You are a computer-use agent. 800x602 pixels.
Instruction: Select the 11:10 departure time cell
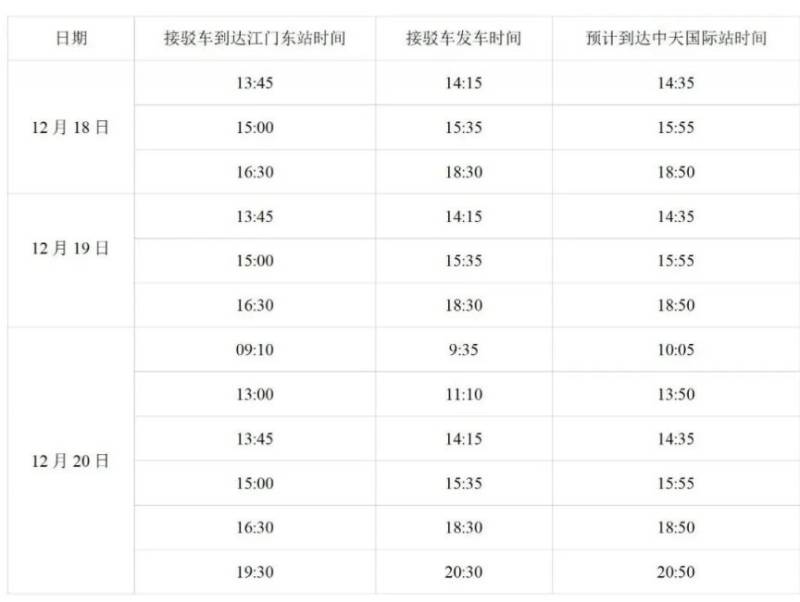click(464, 395)
